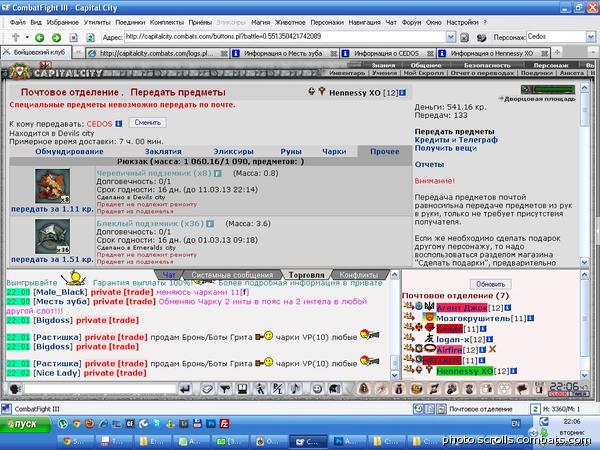Open Кредиты и Телеграф link
Image resolution: width=600 pixels, height=450 pixels.
456,140
